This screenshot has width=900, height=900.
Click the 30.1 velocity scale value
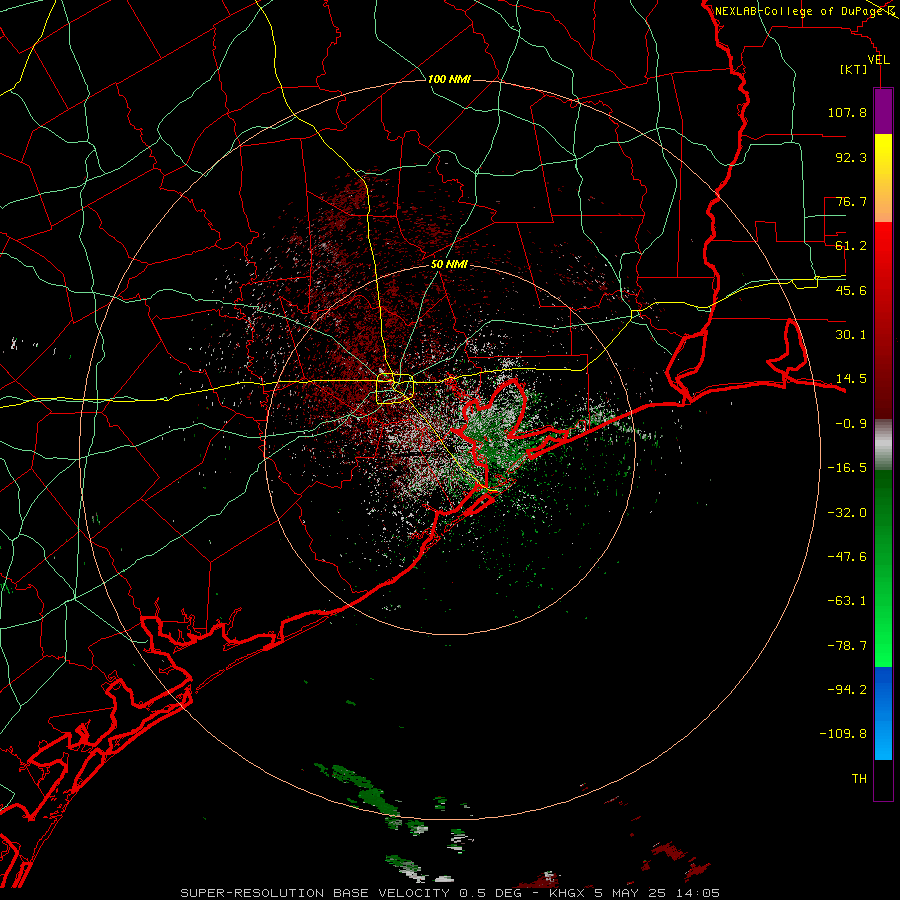(x=851, y=335)
